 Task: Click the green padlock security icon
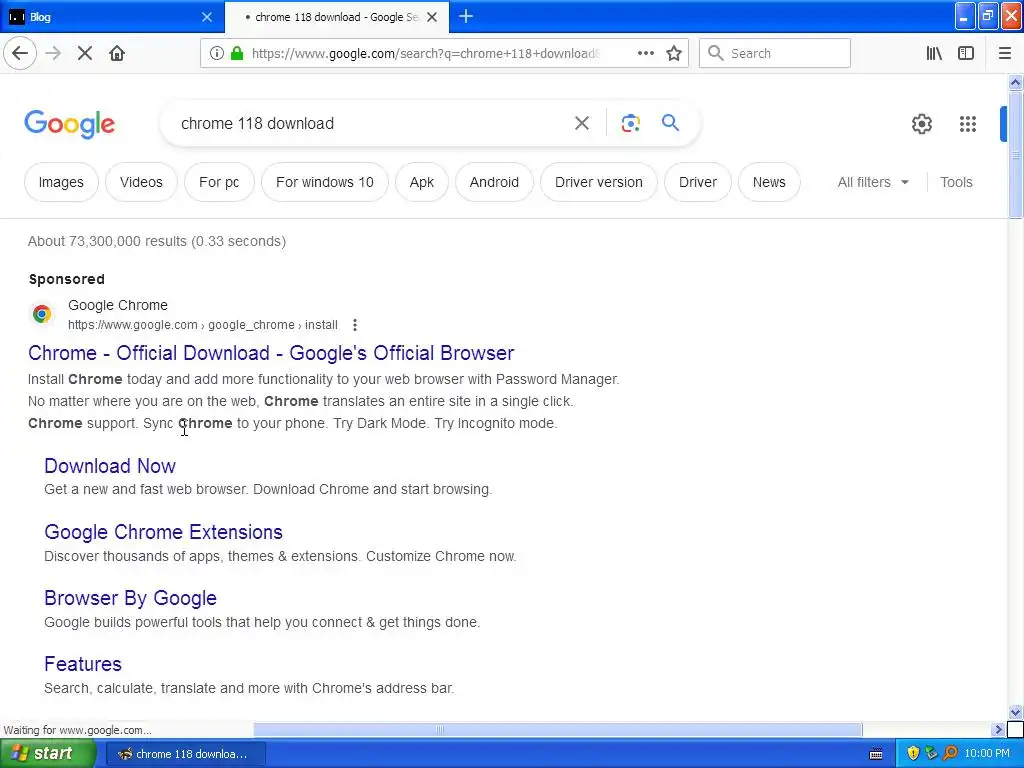click(237, 53)
